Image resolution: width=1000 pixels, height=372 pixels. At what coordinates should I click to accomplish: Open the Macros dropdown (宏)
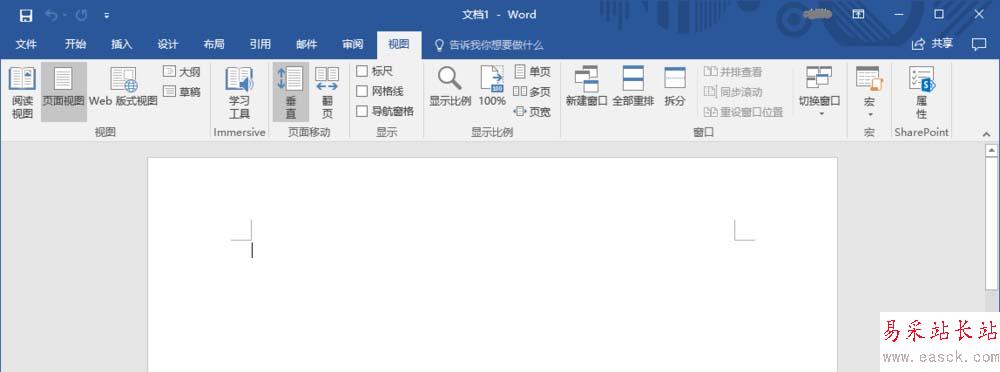(x=869, y=92)
